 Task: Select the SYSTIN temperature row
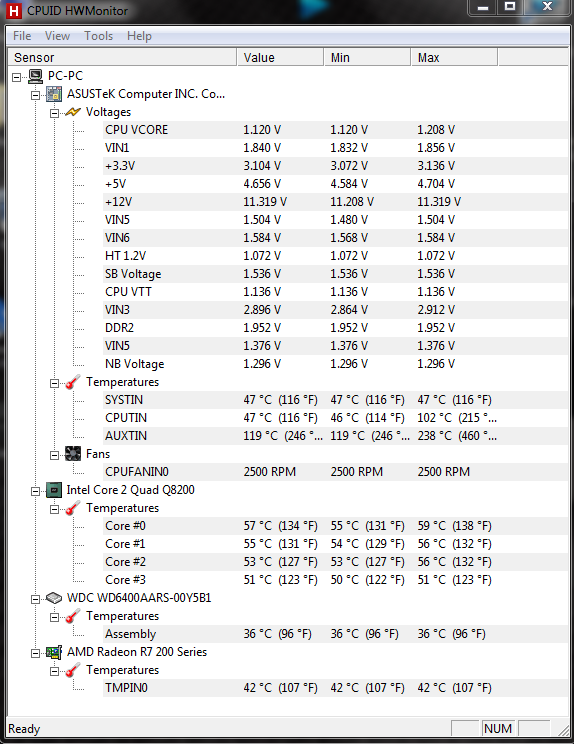[336, 400]
